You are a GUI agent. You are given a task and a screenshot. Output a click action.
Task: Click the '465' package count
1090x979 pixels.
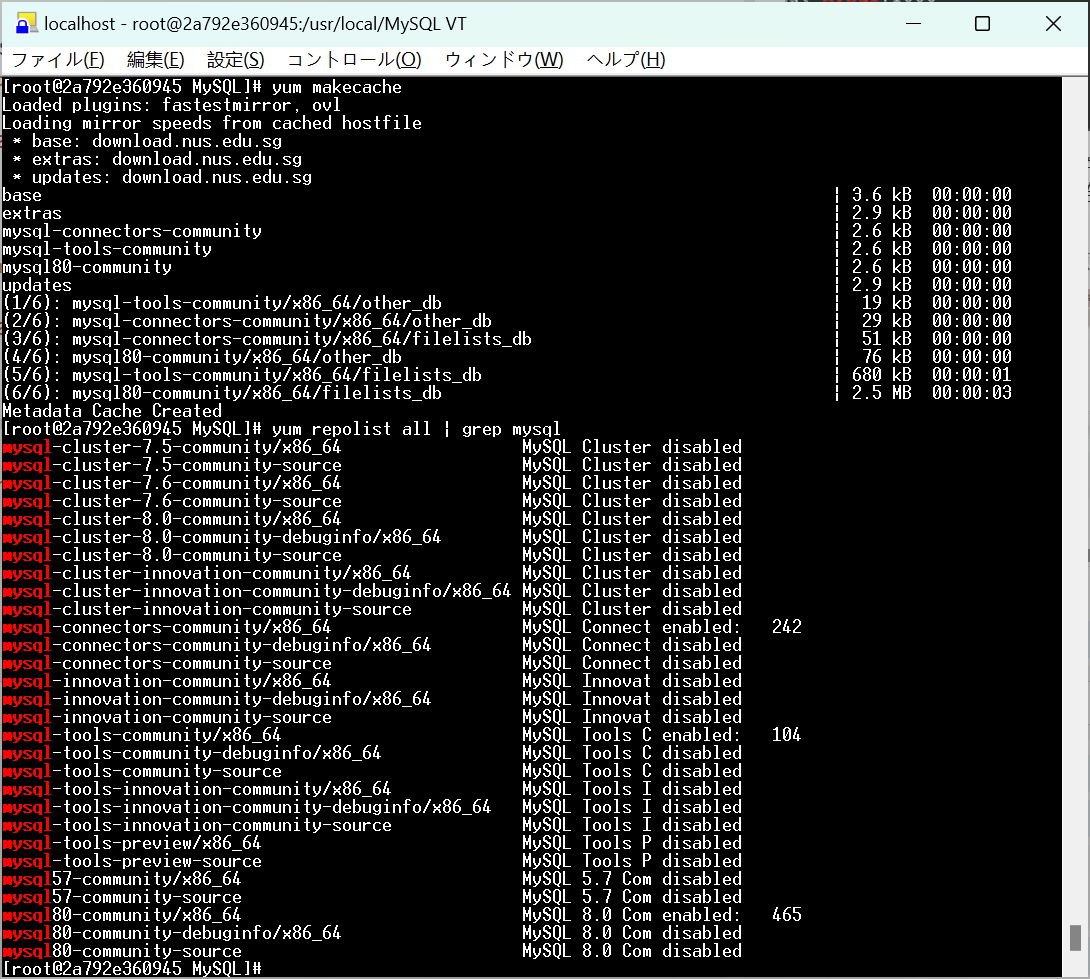(x=786, y=915)
